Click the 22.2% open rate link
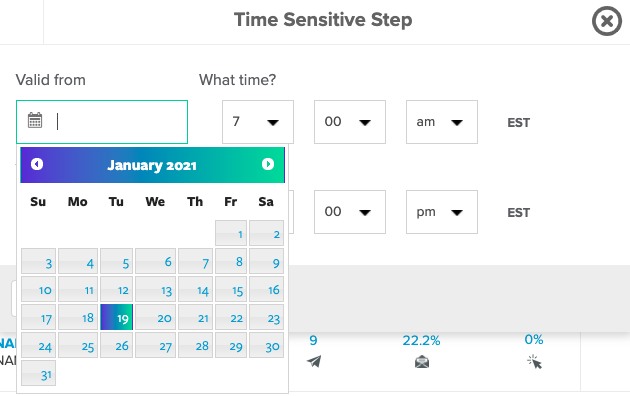Screen dimensions: 630x396 [421, 341]
